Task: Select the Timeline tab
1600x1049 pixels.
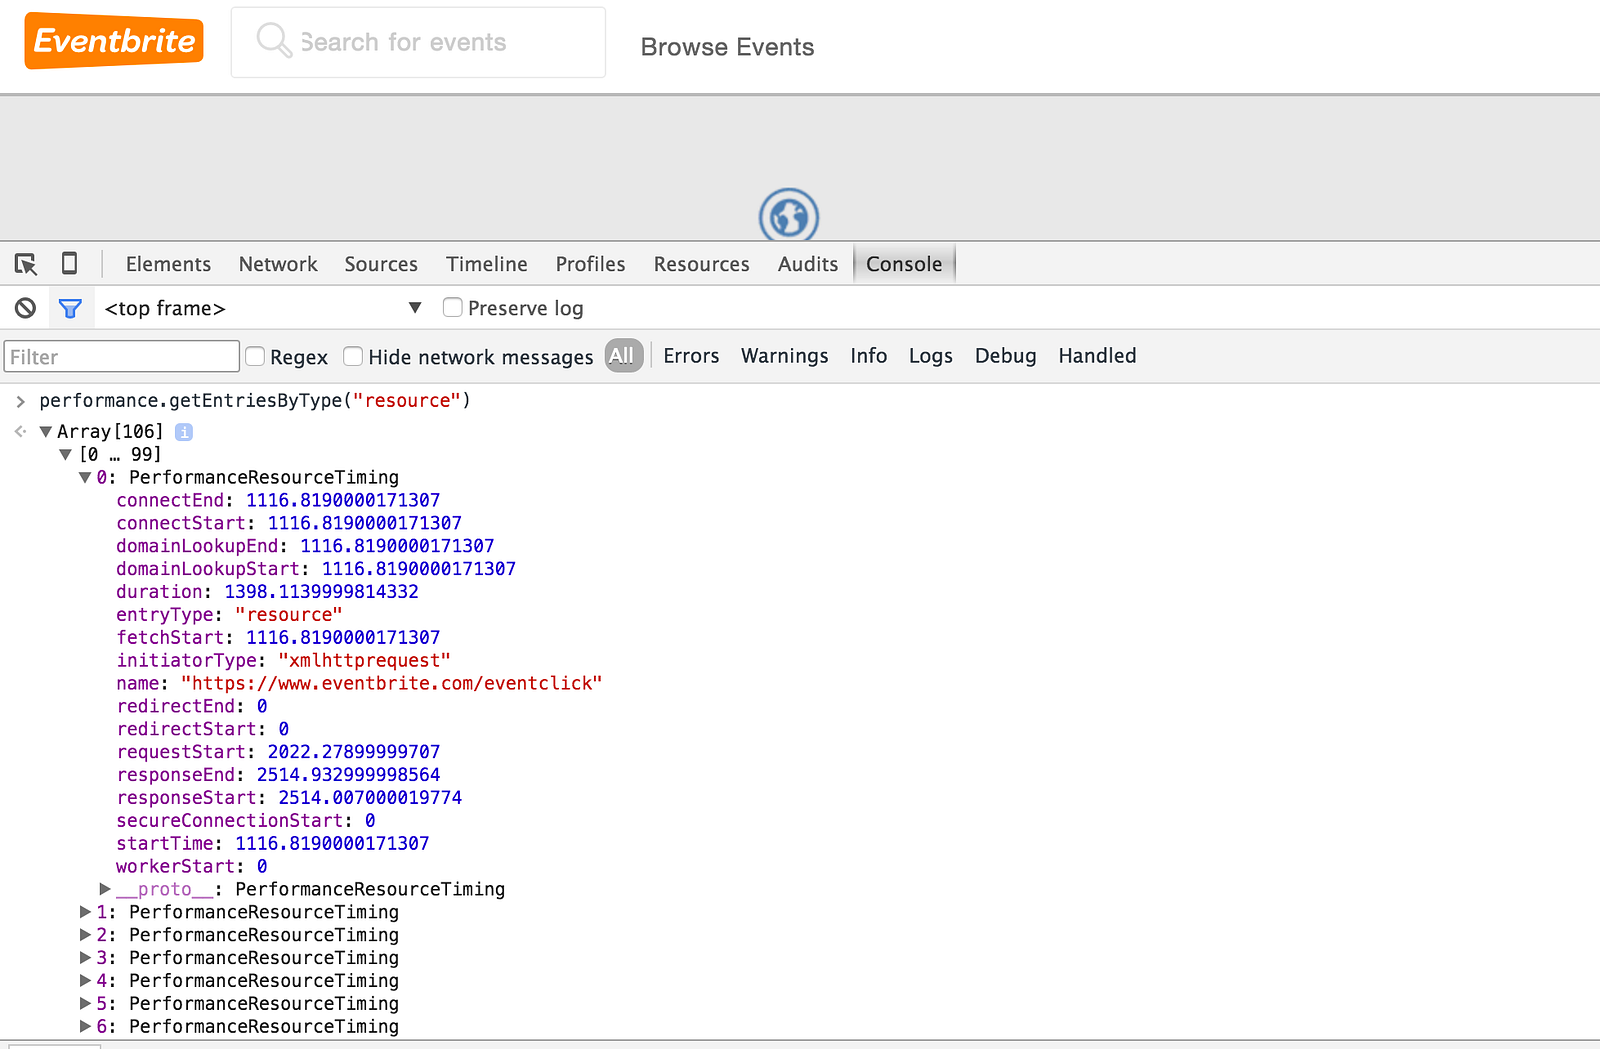Action: click(487, 264)
